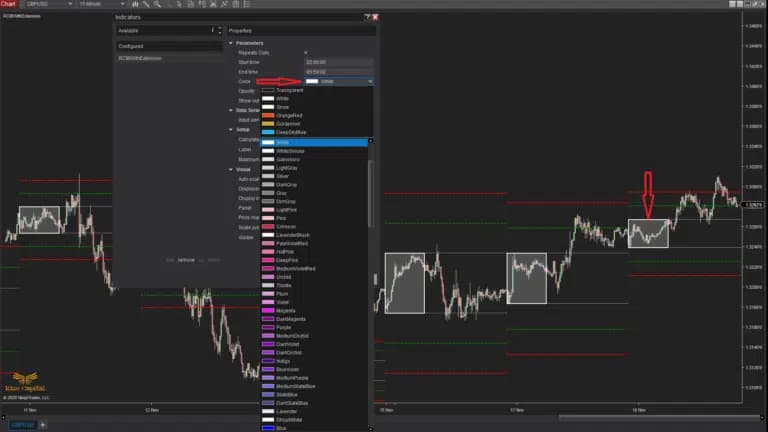Click the zoom magnifier toolbar icon
This screenshot has width=768, height=432.
pos(157,4)
